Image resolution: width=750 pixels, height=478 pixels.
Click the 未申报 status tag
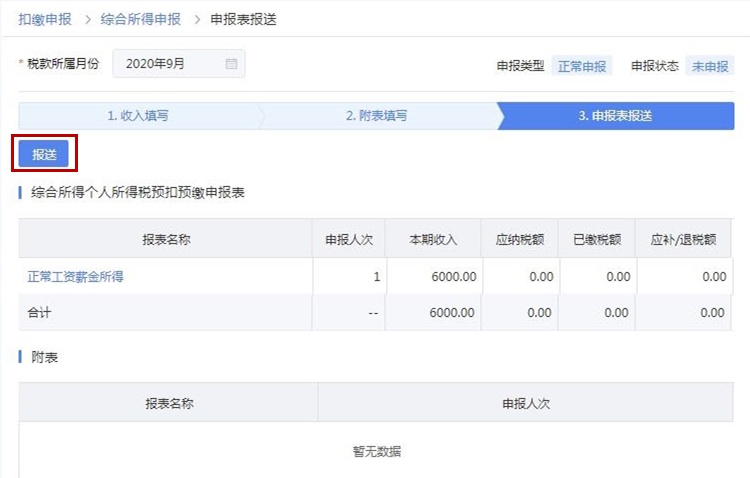tap(710, 66)
